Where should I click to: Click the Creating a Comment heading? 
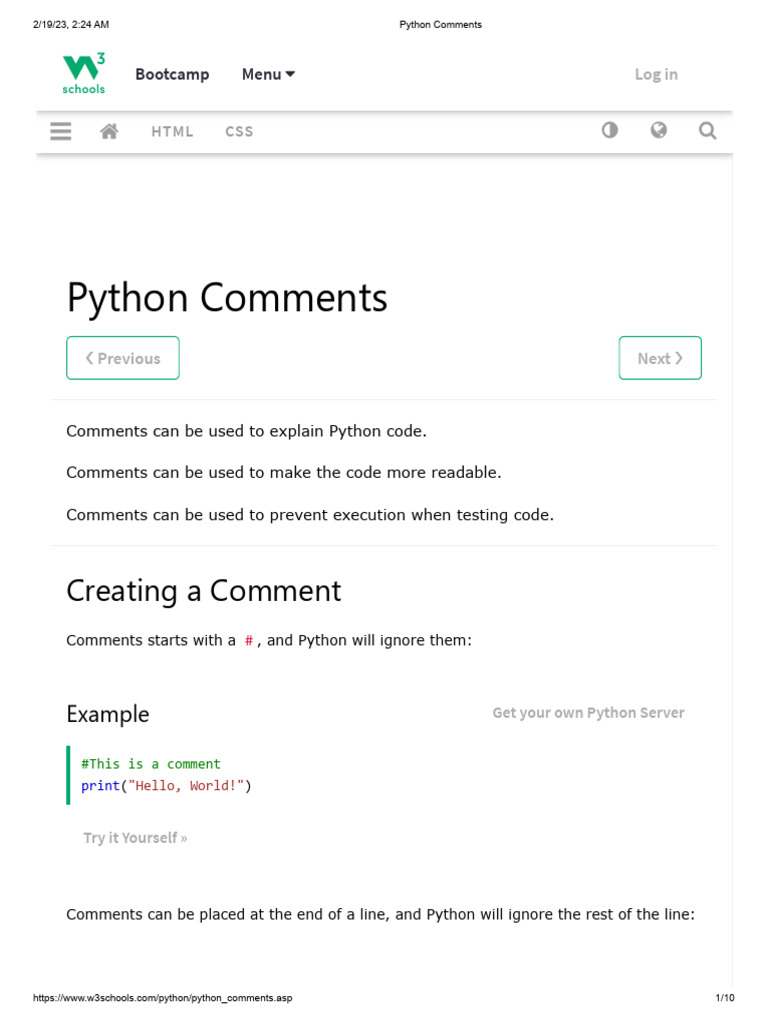point(204,591)
